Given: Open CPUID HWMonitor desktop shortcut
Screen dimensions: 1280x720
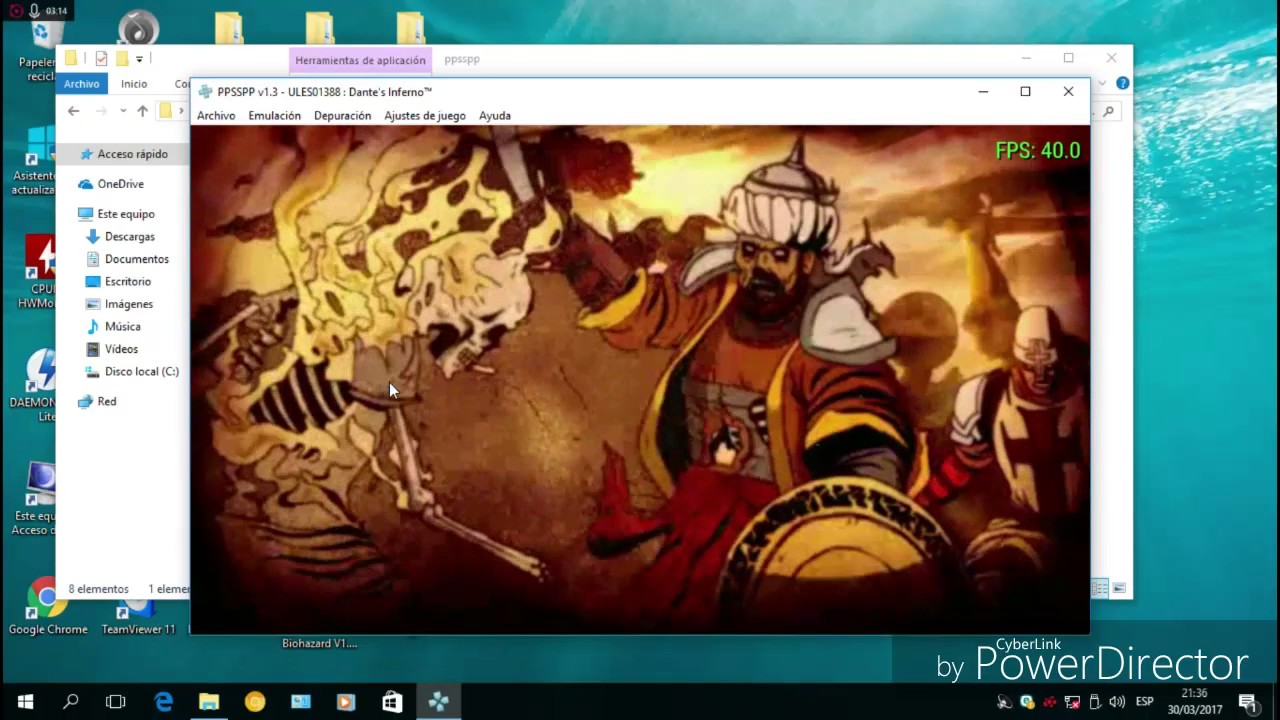Looking at the screenshot, I should pos(38,271).
